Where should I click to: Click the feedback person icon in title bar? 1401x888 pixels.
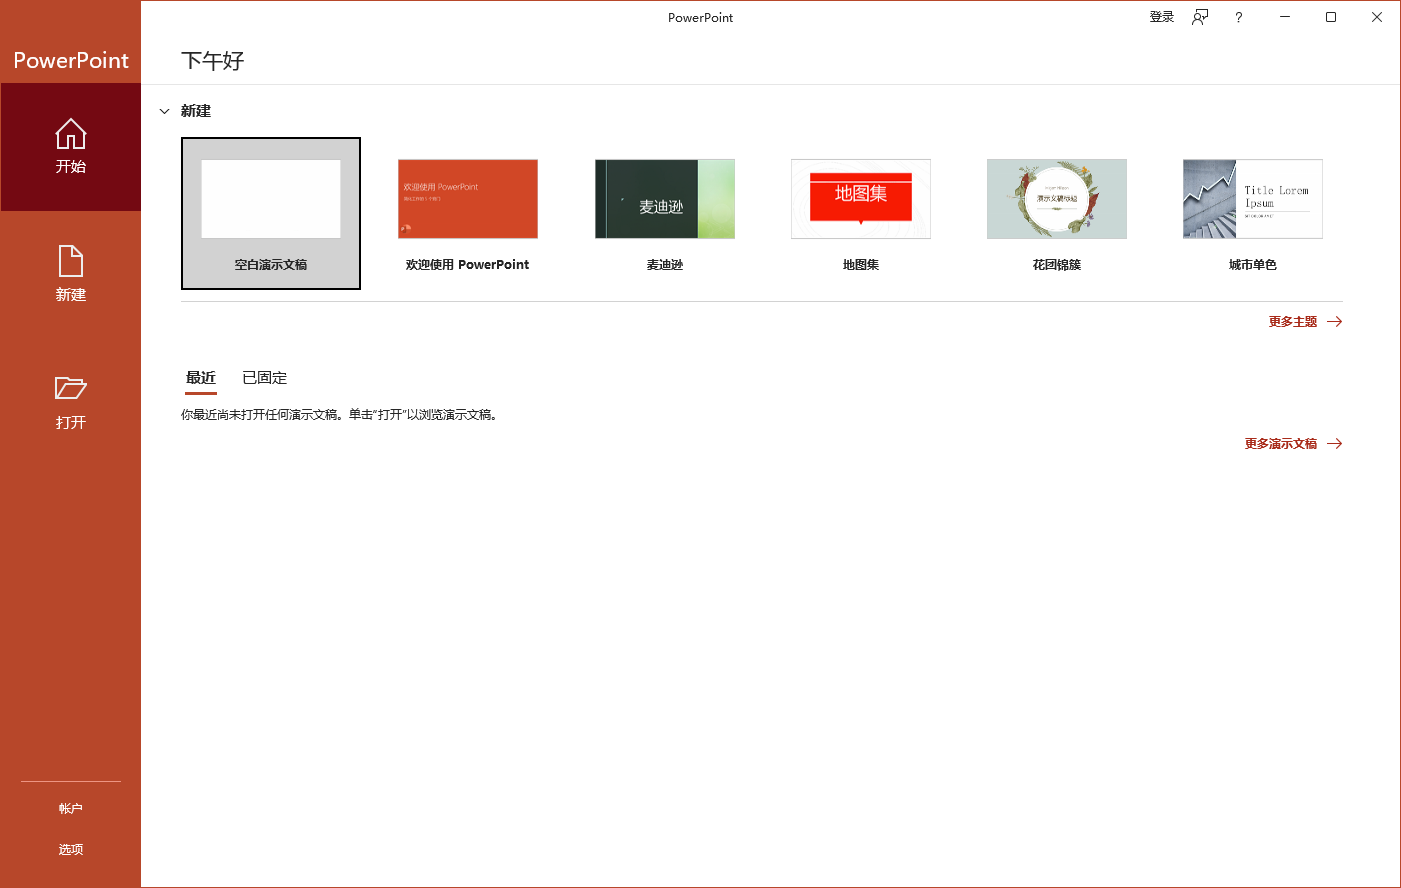[x=1200, y=17]
